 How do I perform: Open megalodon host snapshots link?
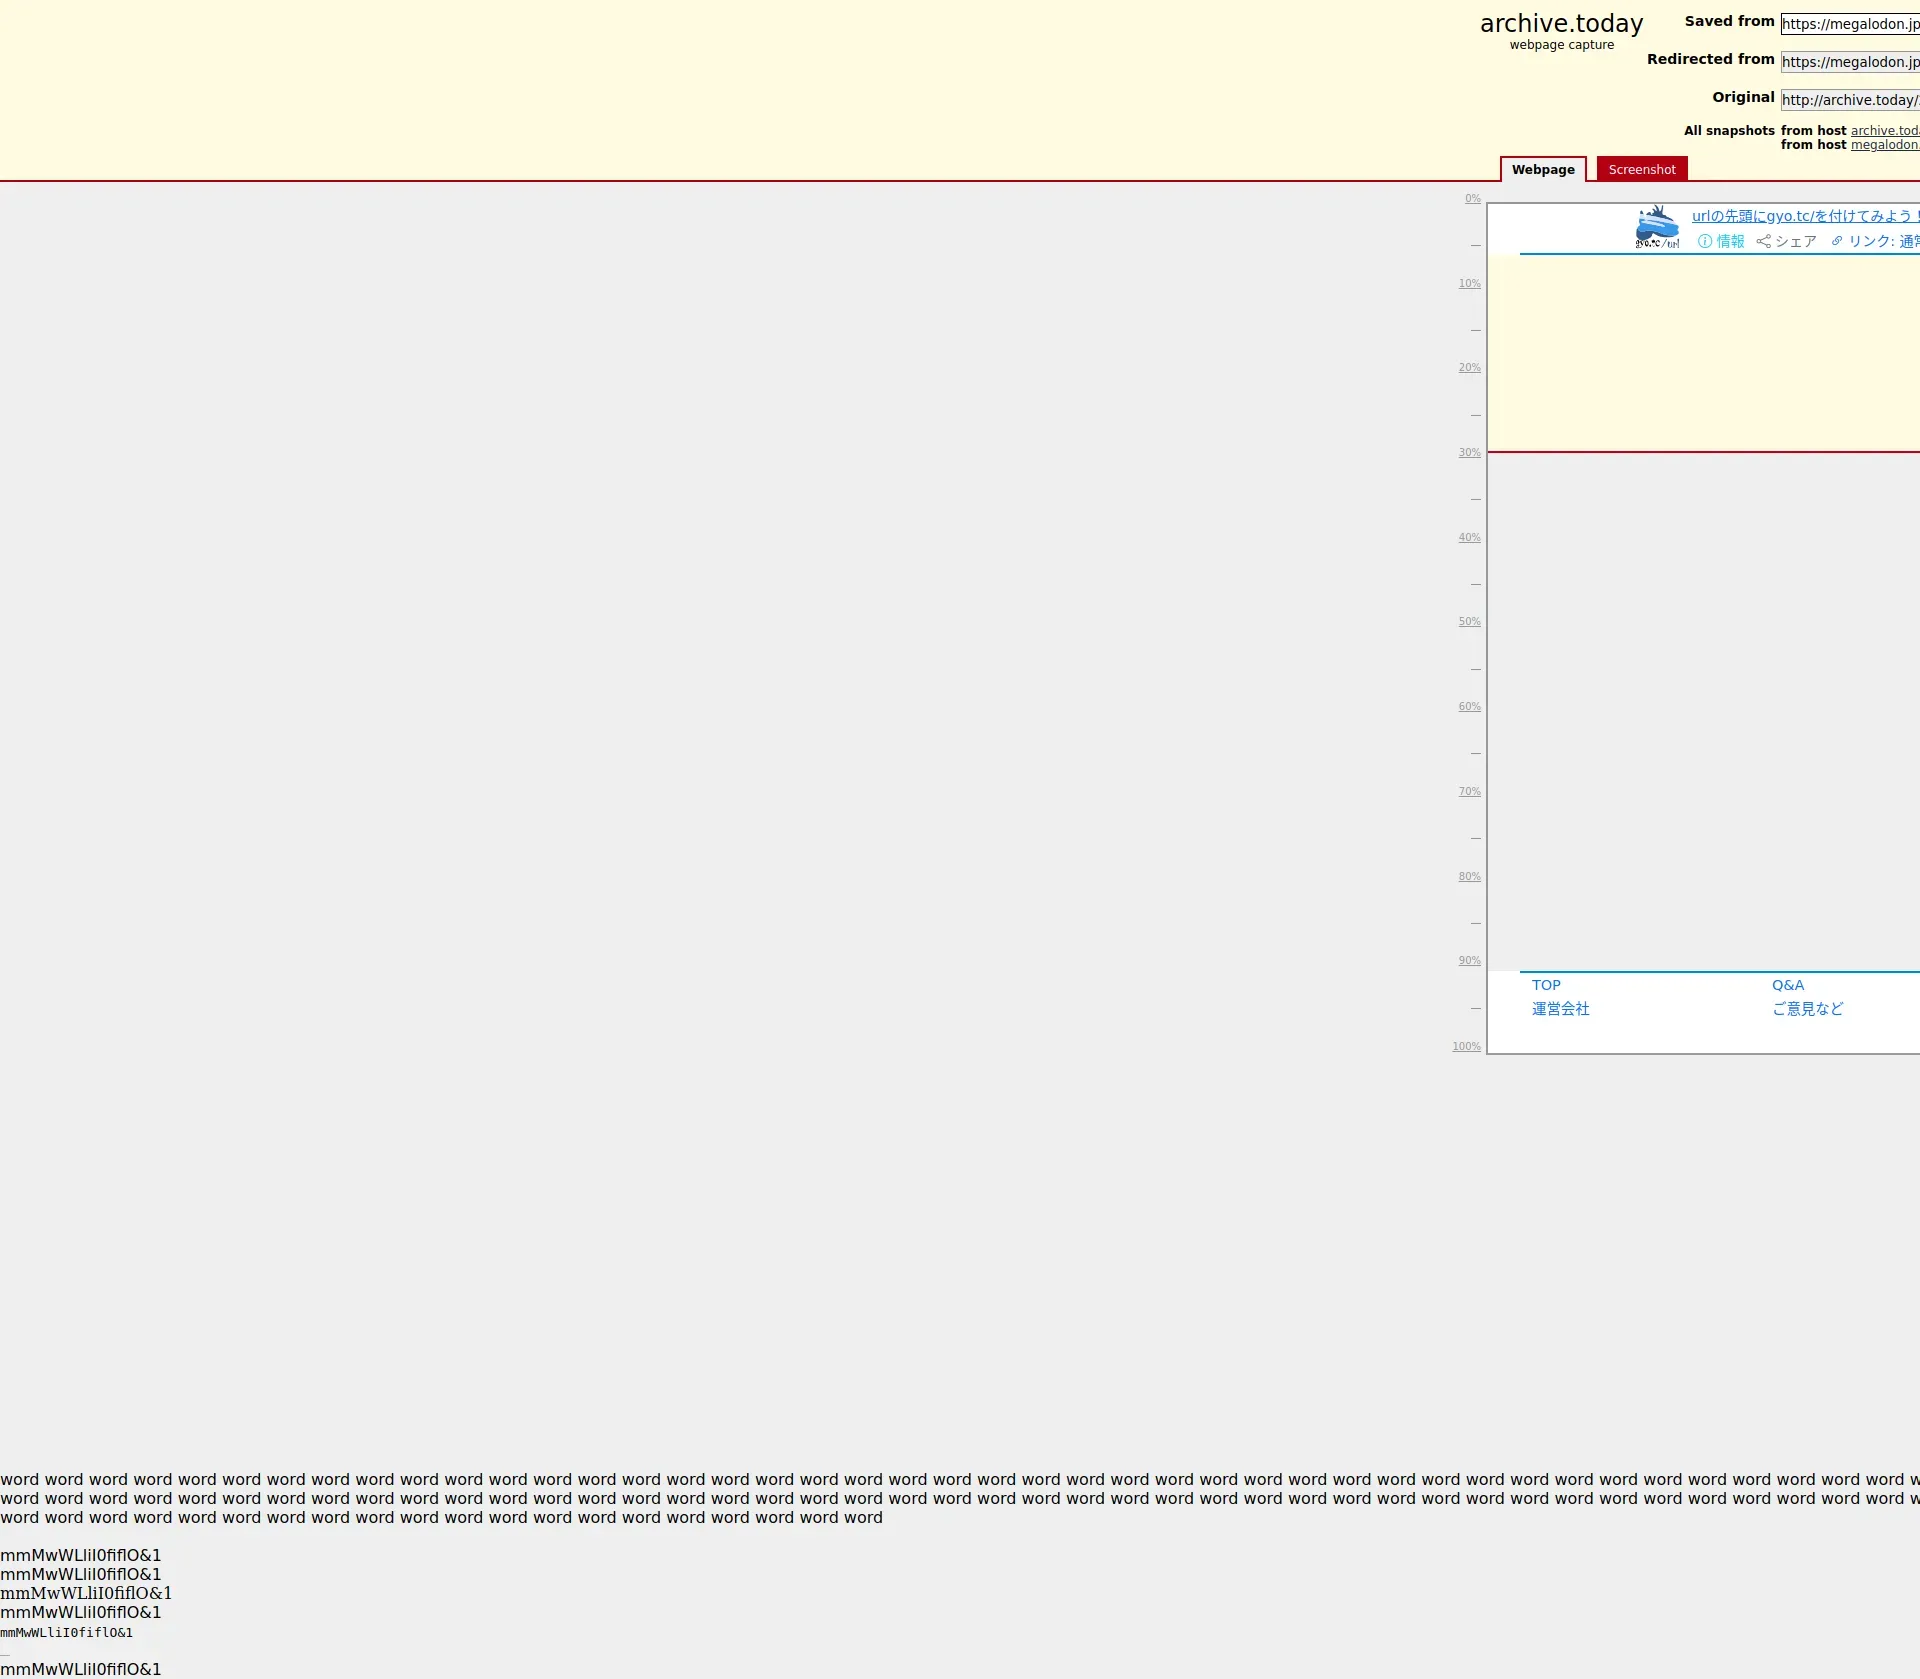(x=1884, y=145)
